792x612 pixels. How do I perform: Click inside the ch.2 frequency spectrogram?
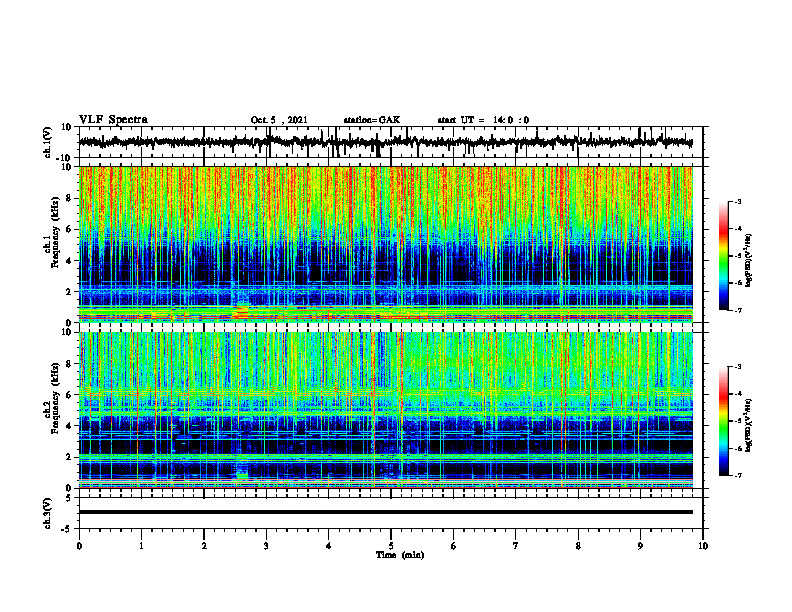click(386, 410)
